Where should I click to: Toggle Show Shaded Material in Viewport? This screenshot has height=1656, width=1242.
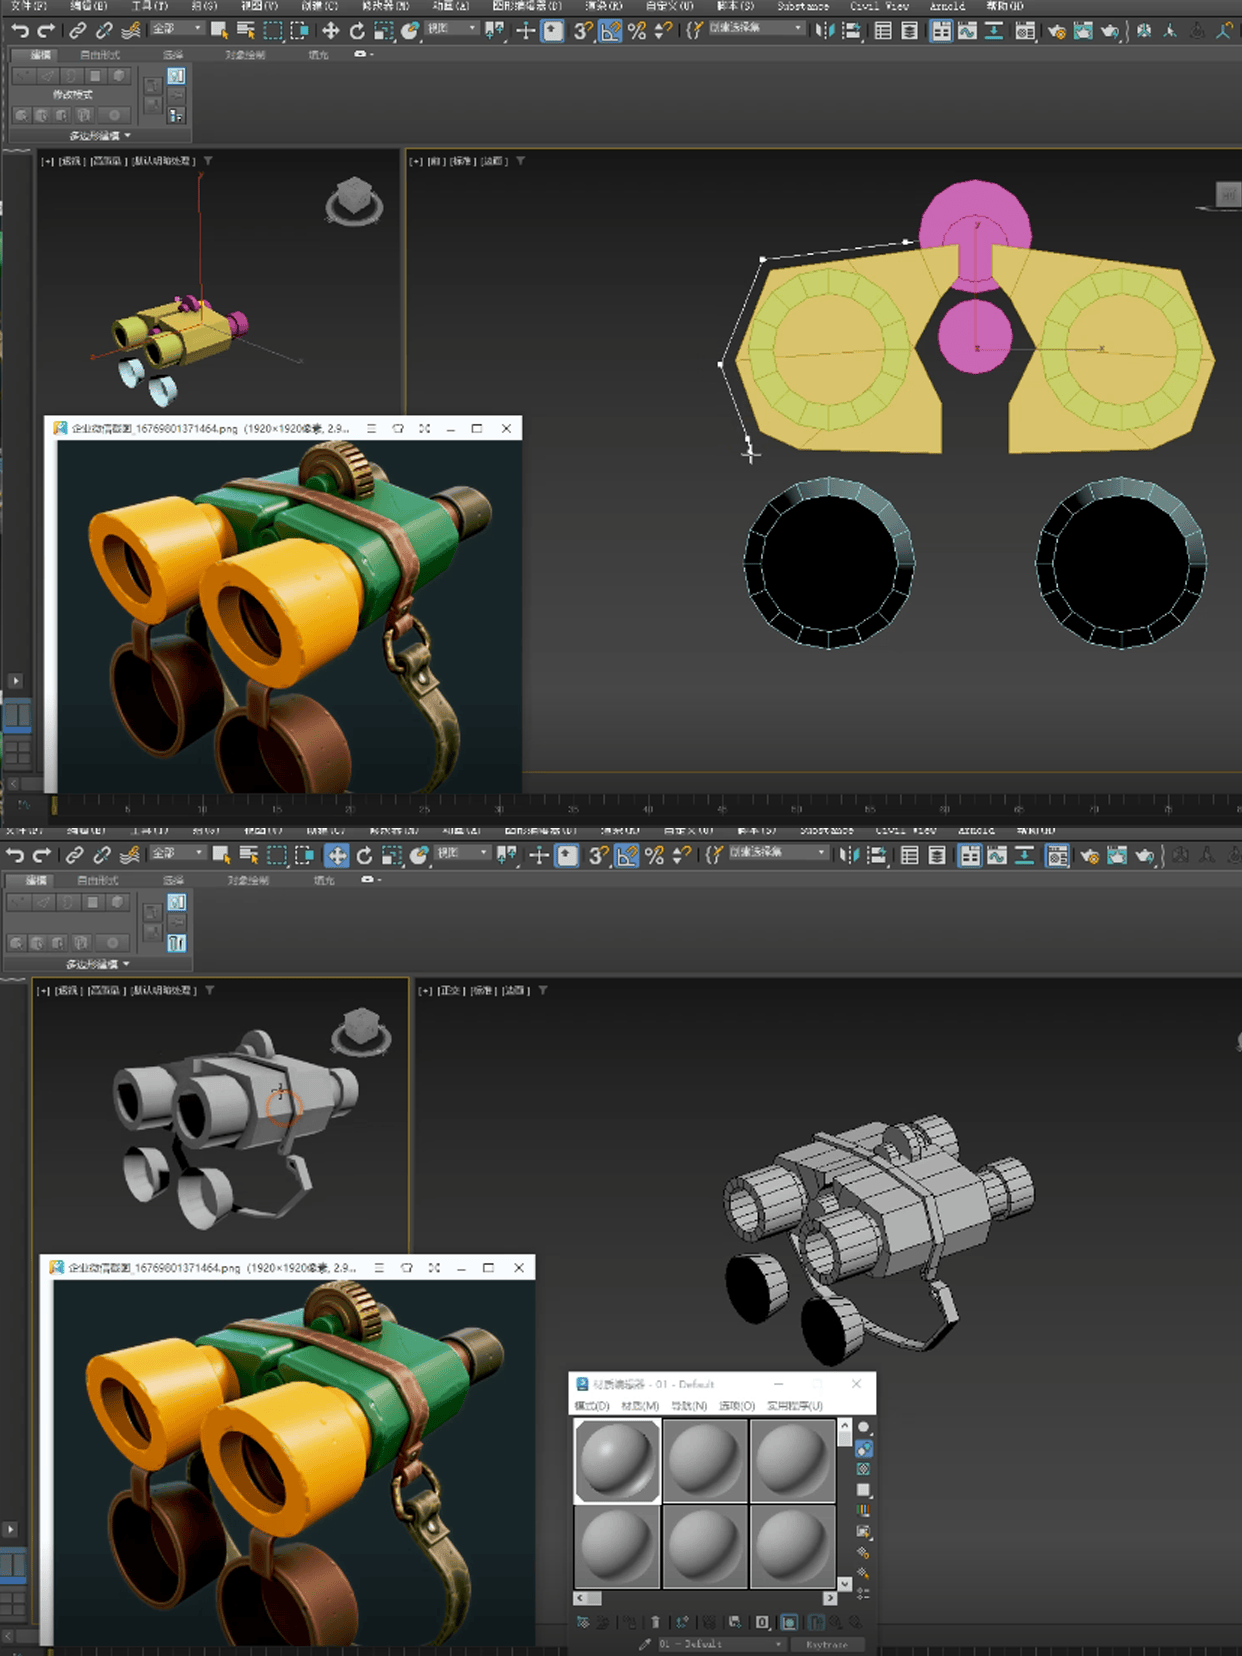click(x=789, y=1622)
